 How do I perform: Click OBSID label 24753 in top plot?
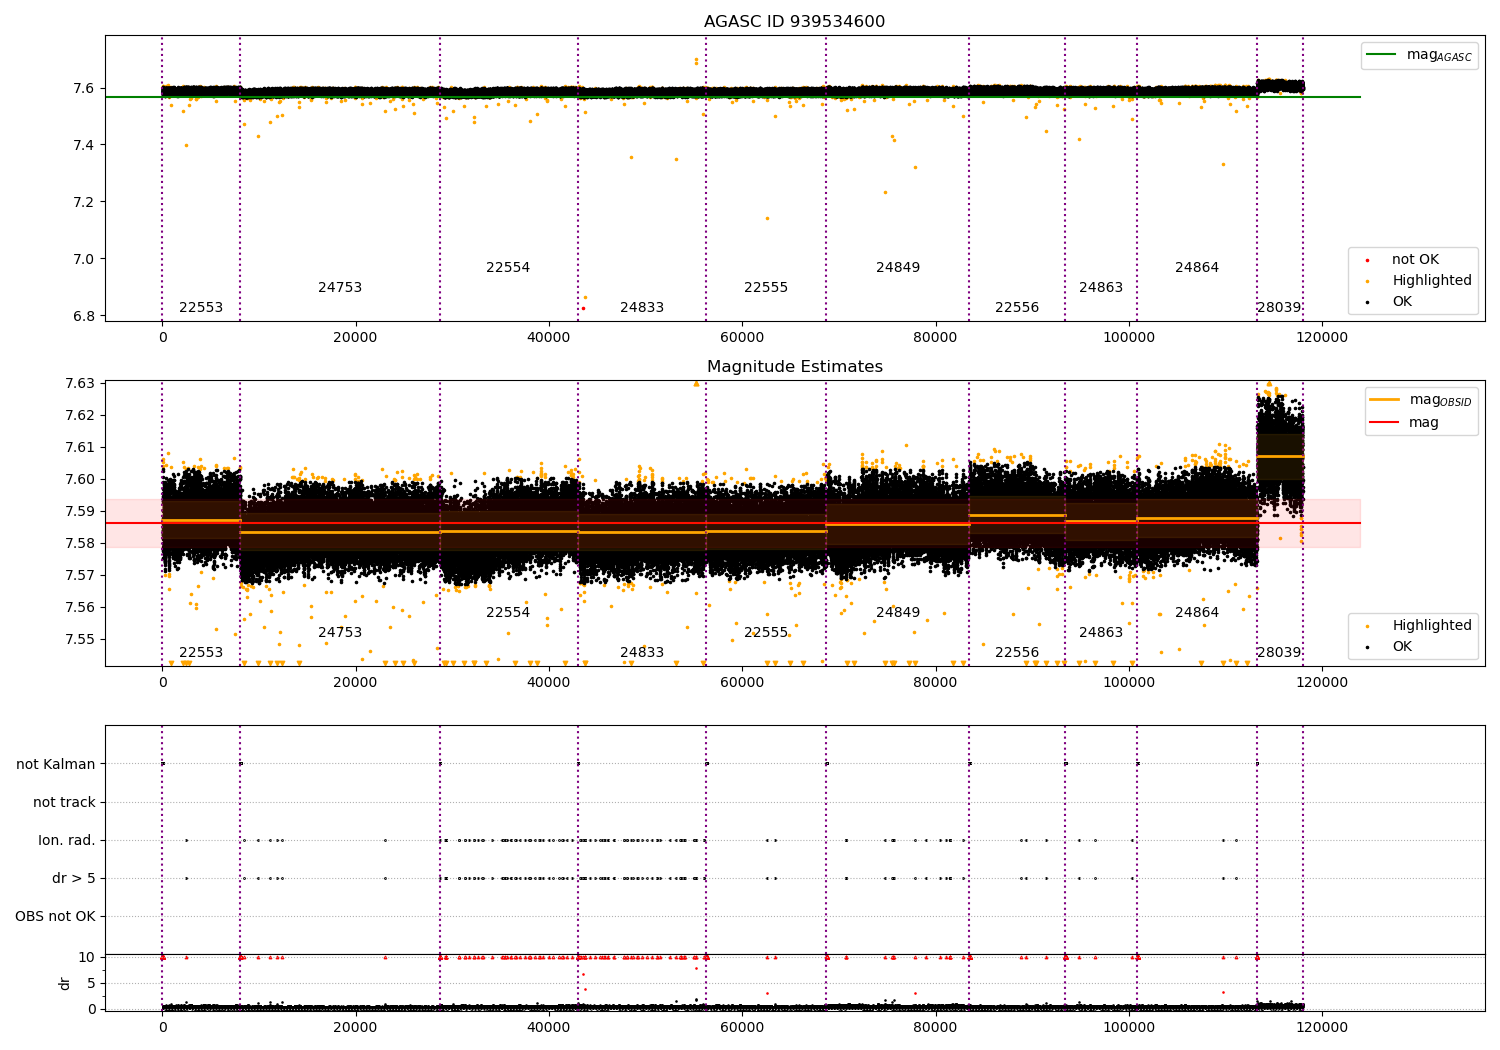[340, 288]
